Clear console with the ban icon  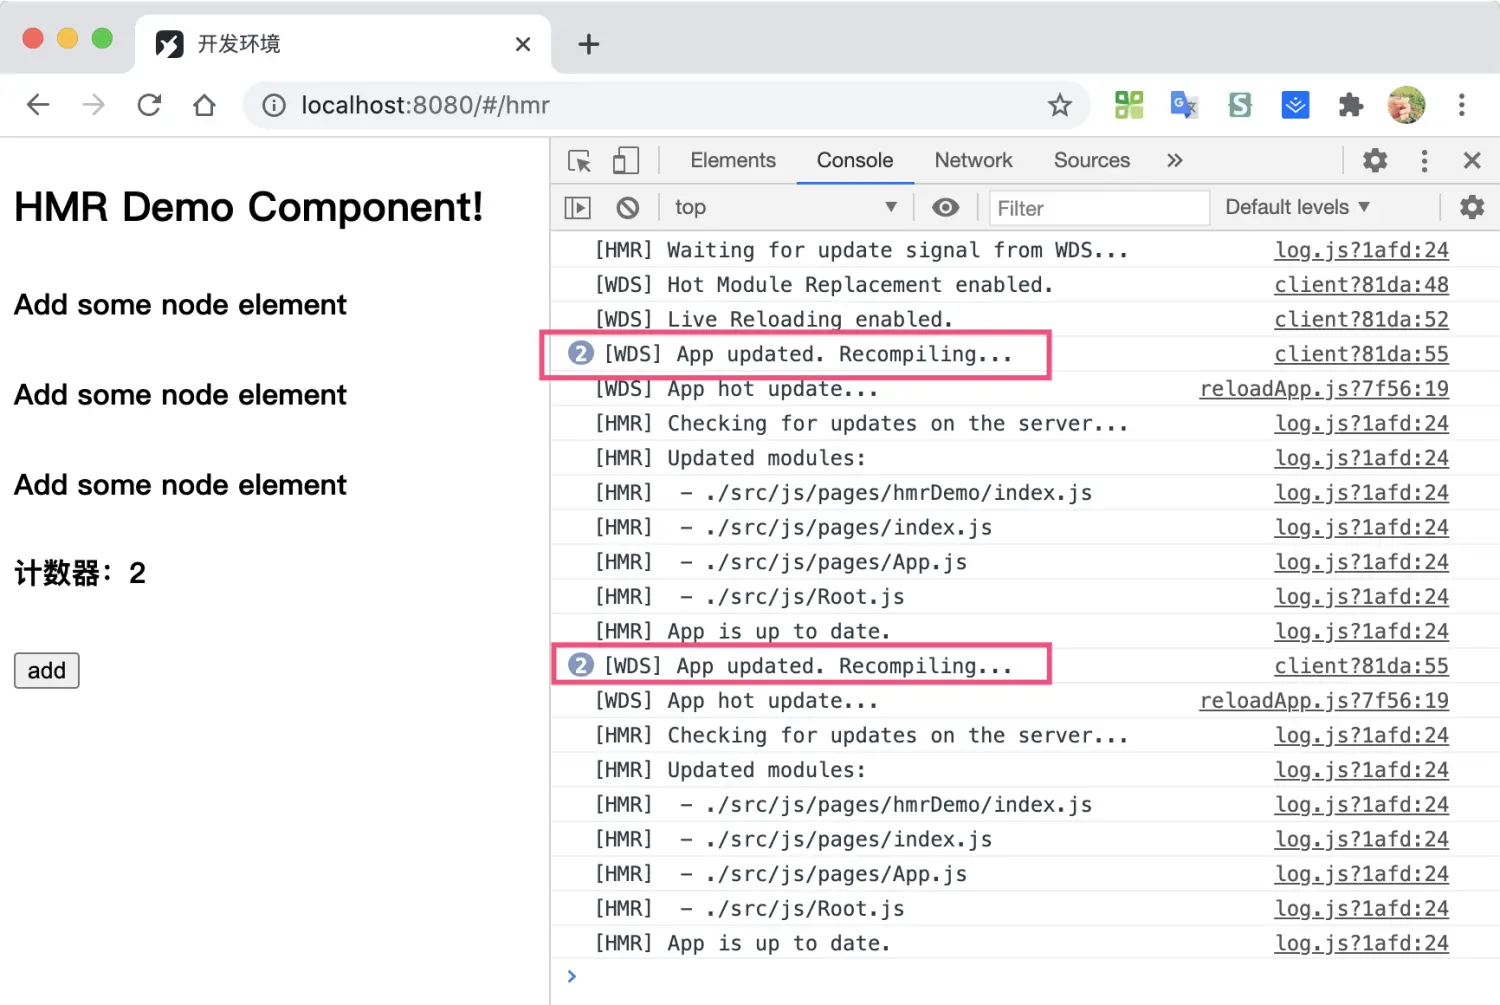[627, 208]
